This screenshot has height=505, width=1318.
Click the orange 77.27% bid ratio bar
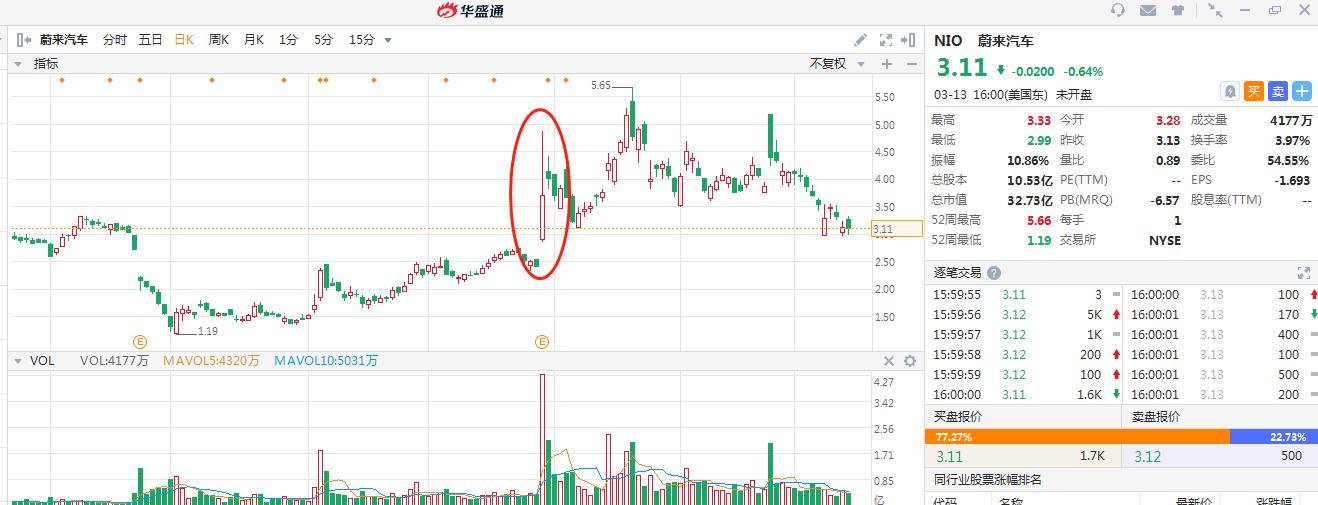click(1077, 436)
